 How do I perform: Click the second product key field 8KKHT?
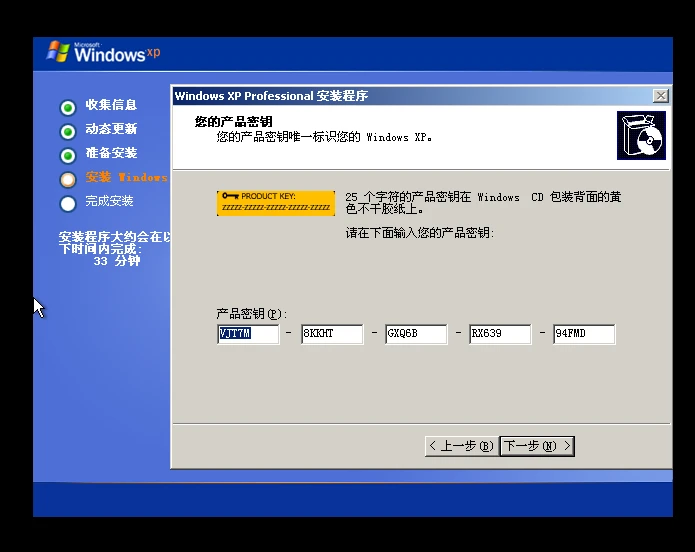tap(332, 334)
